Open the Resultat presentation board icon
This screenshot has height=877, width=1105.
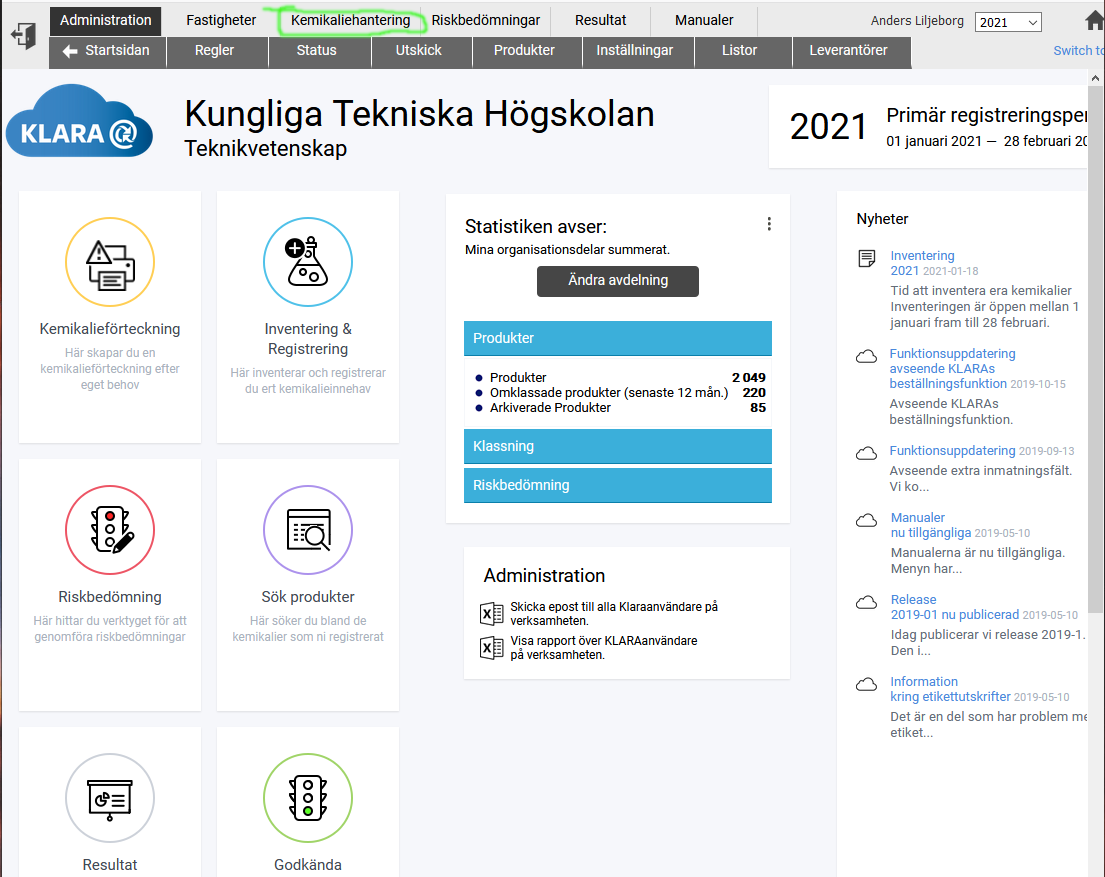point(110,798)
